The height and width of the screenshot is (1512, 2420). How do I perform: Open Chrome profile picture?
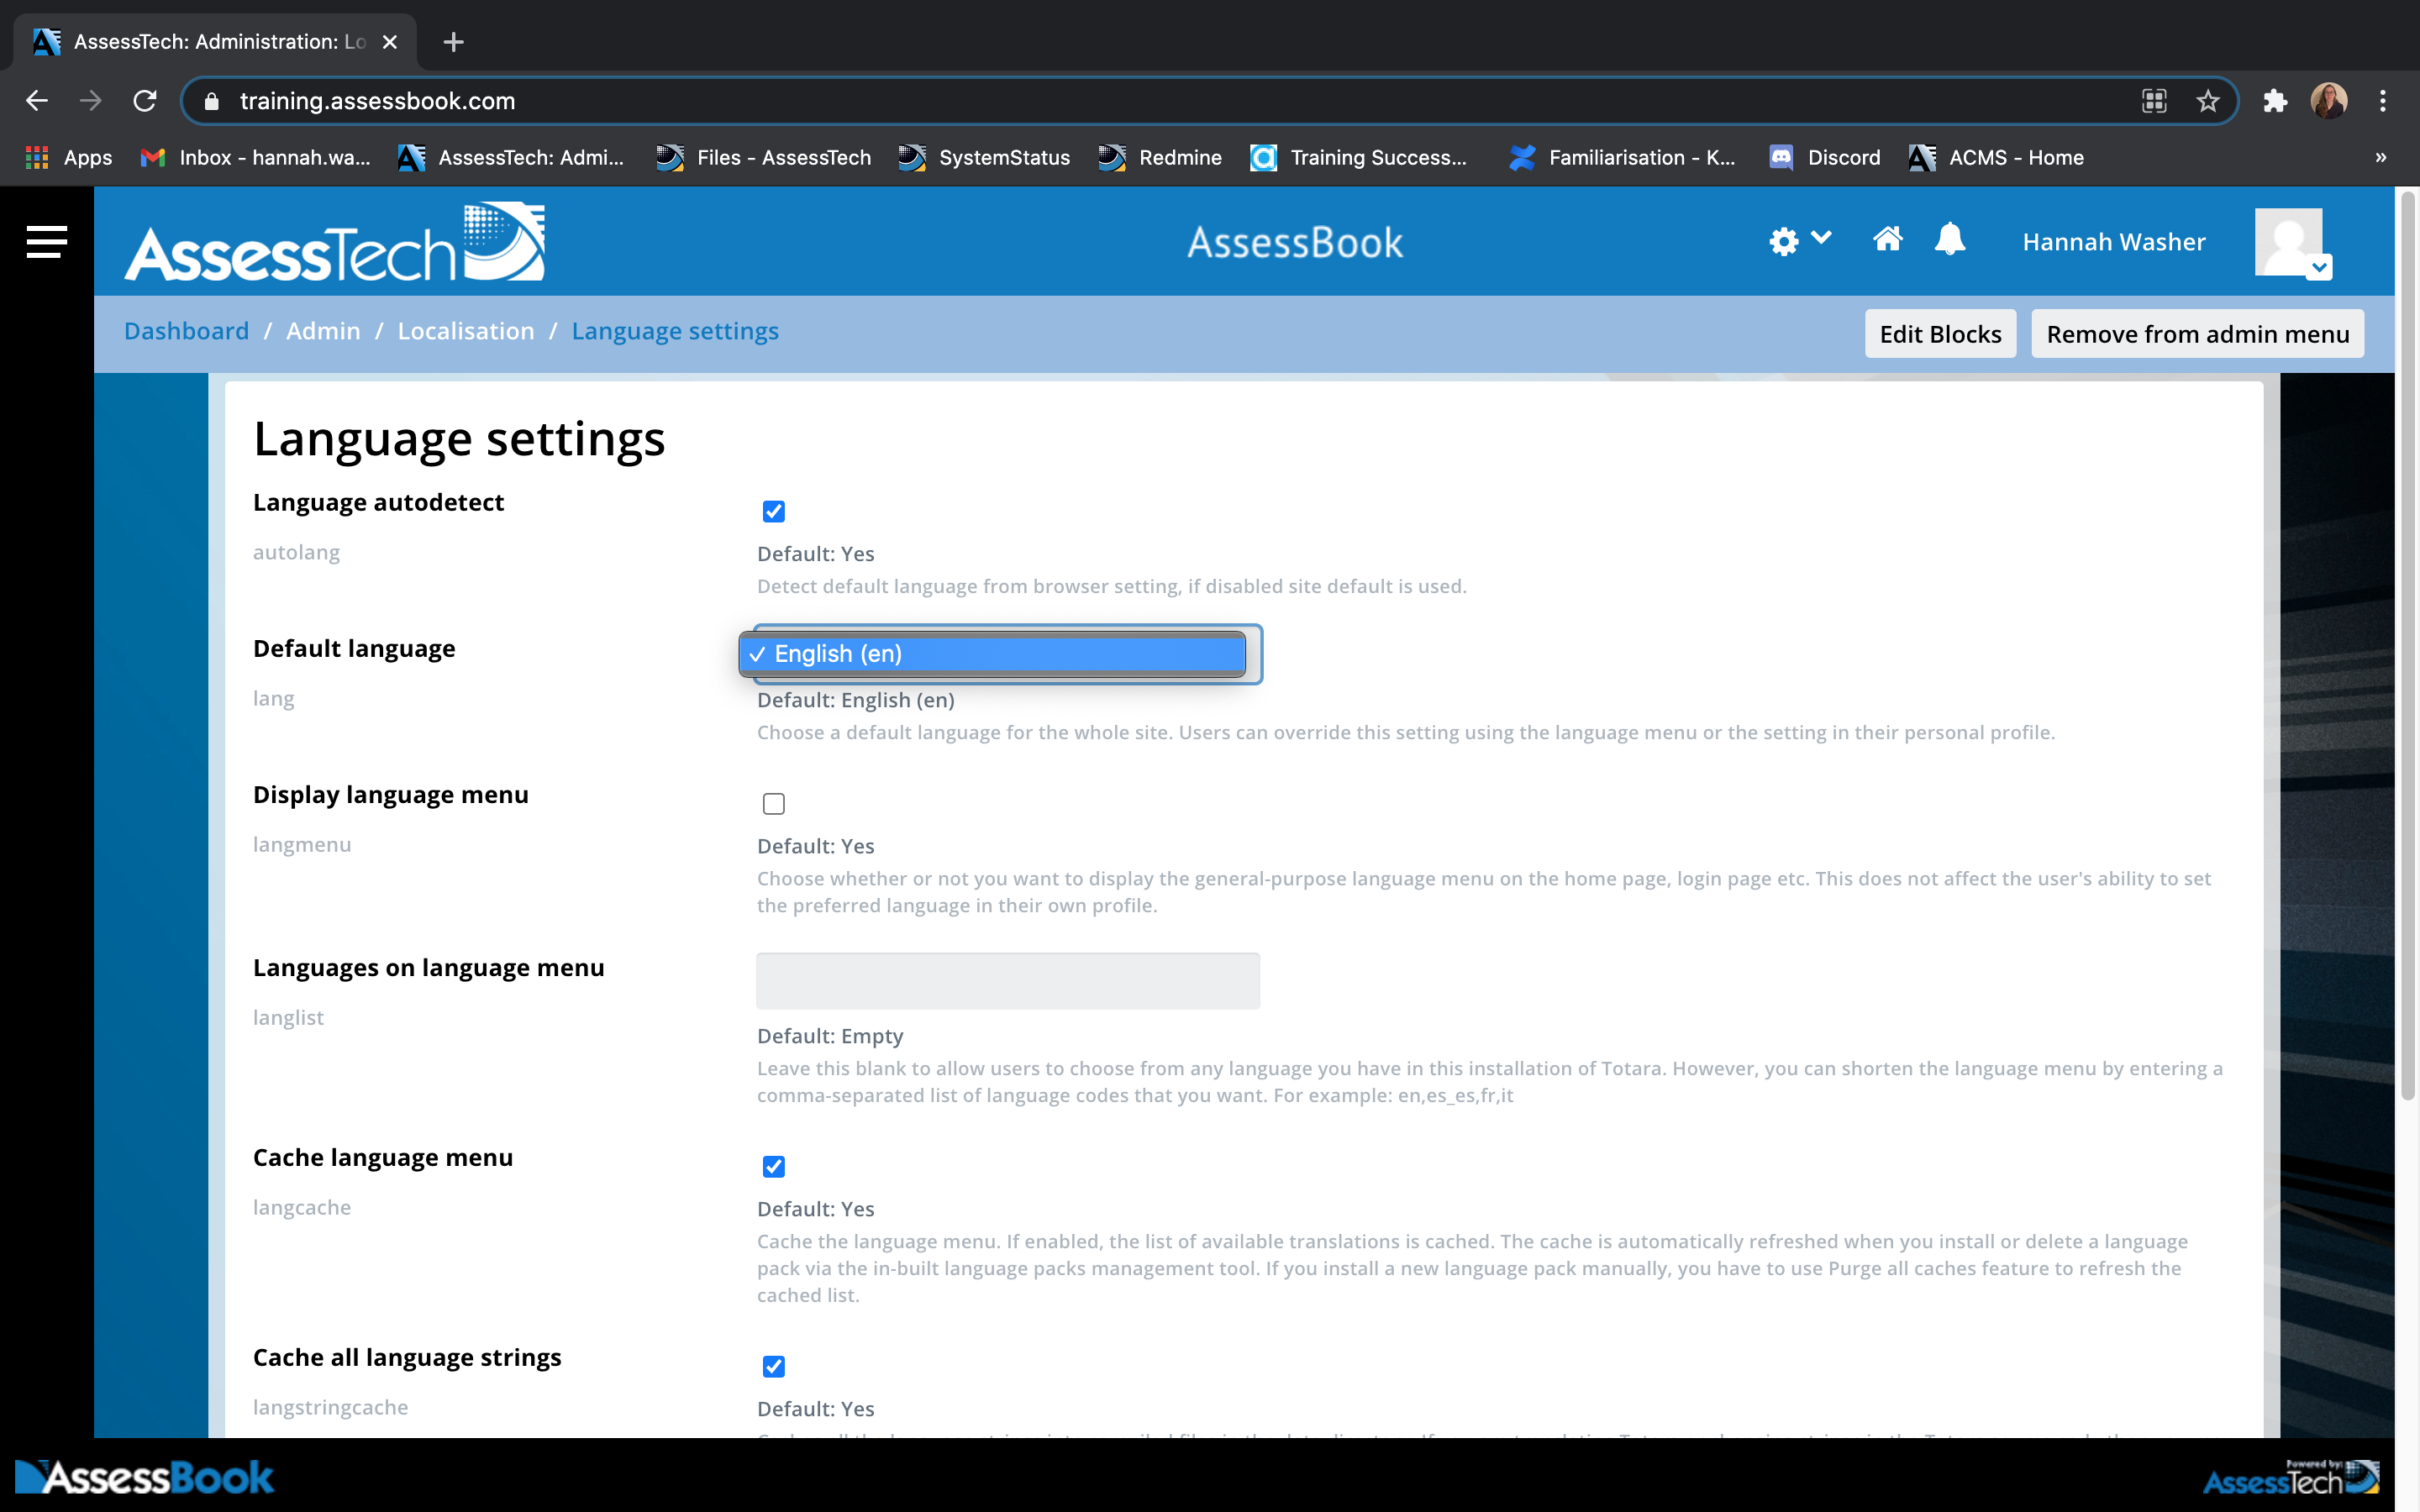2329,101
